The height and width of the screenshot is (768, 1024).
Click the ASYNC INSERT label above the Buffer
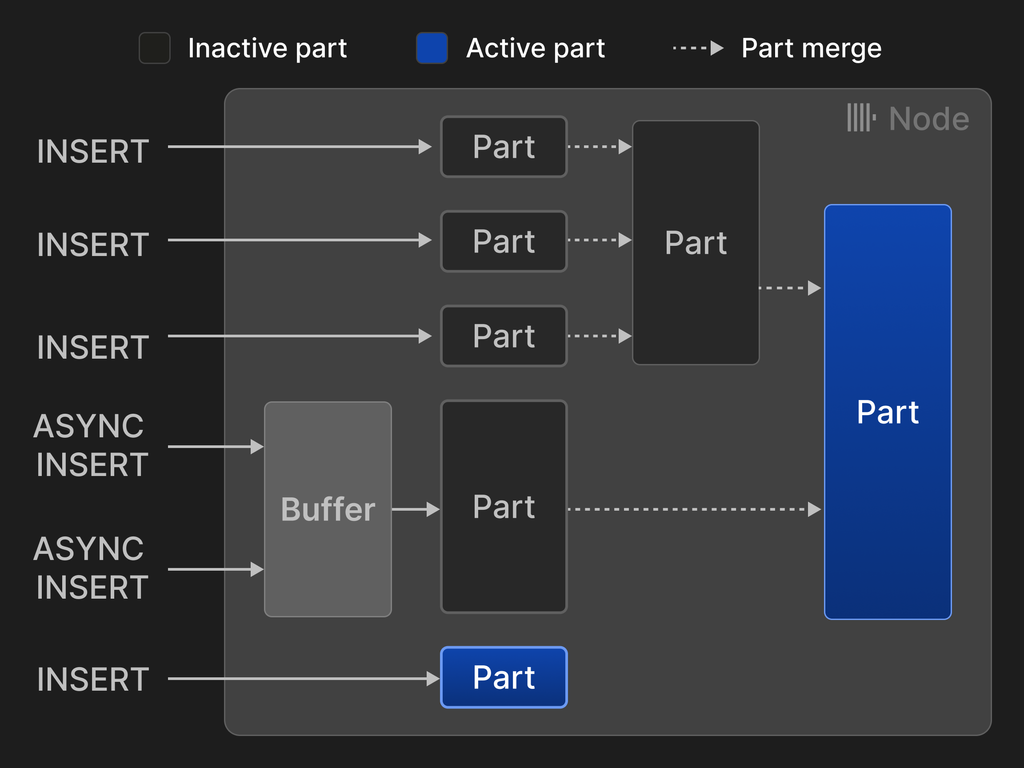coord(90,445)
